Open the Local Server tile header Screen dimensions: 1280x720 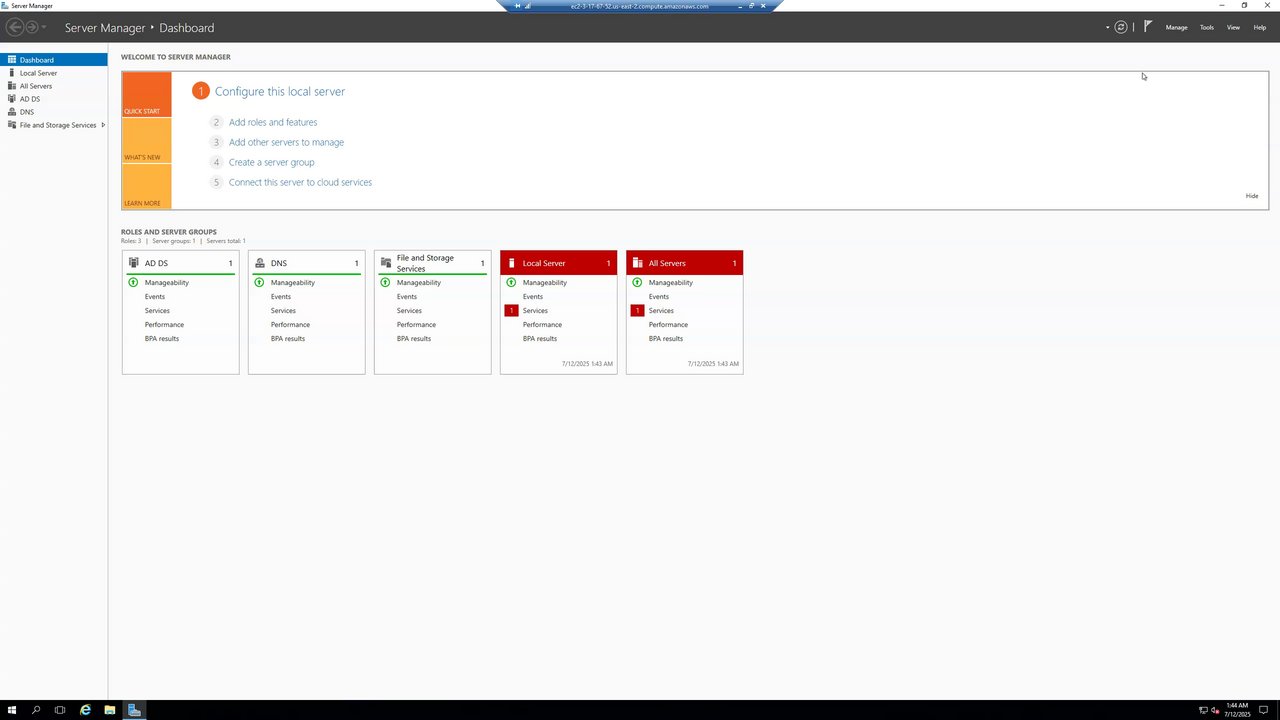coord(559,263)
